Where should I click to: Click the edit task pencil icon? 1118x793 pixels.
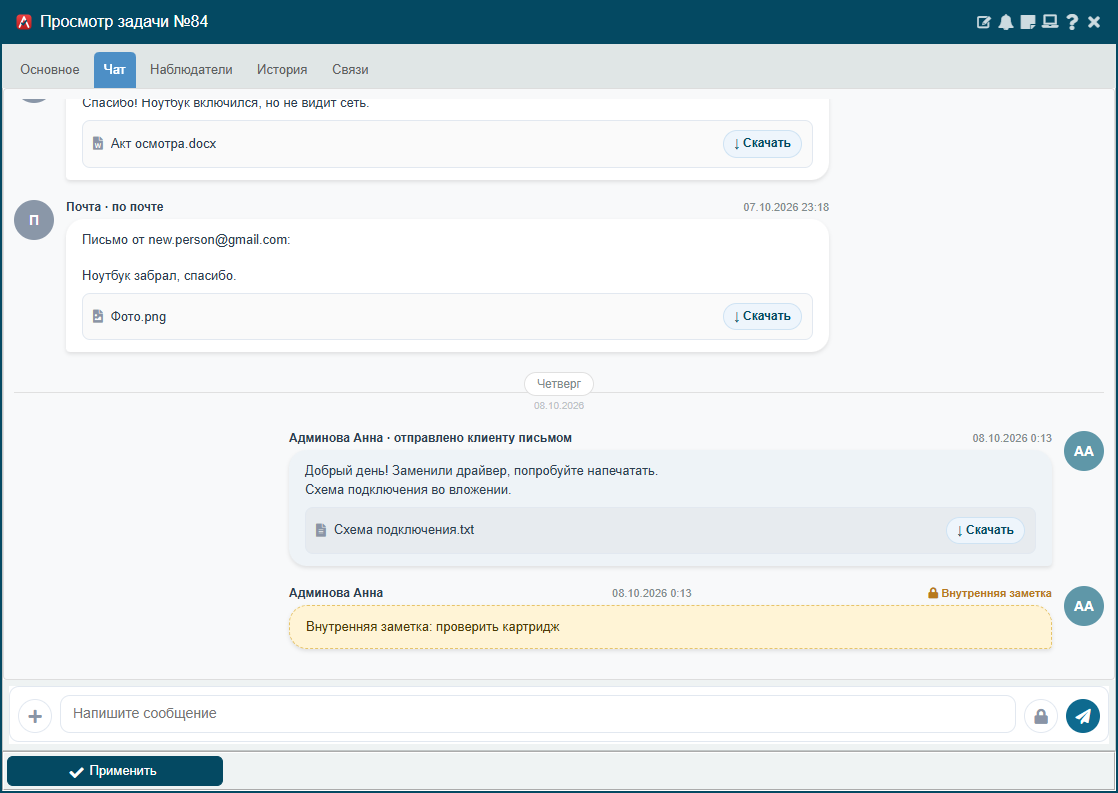983,22
